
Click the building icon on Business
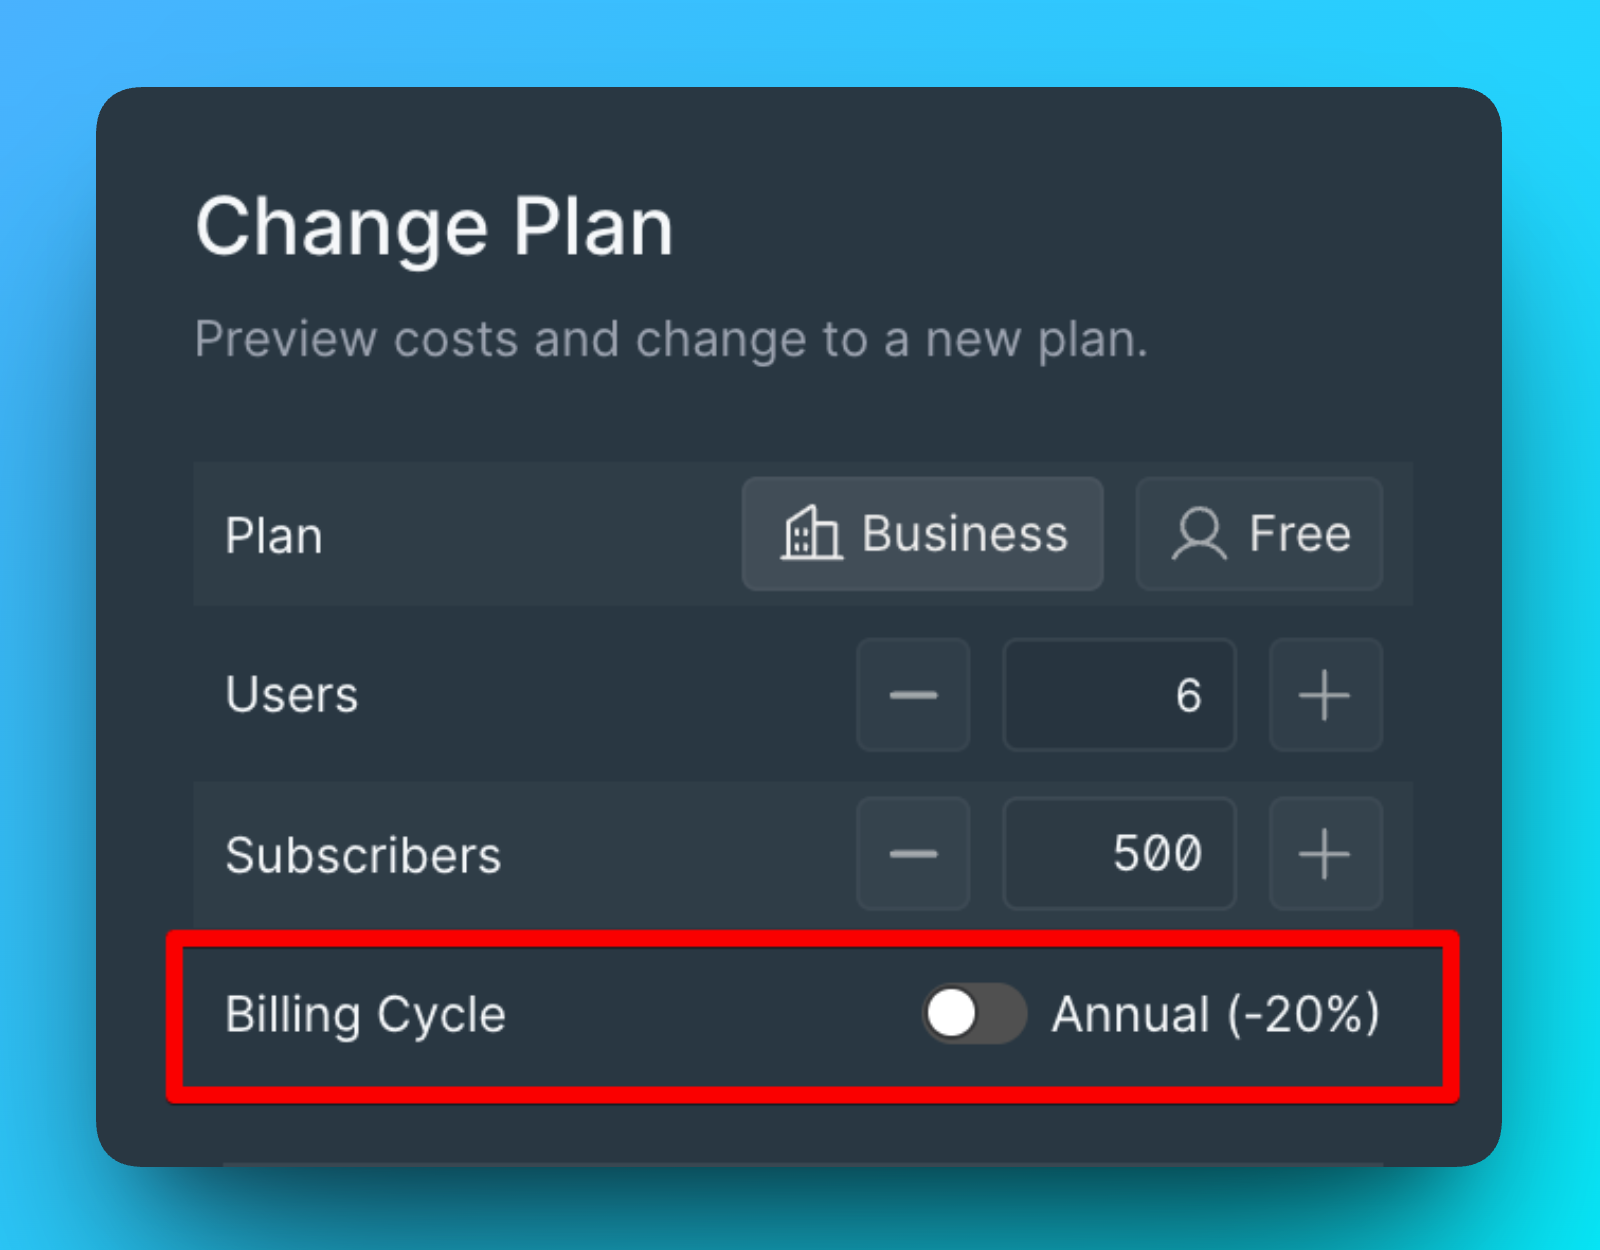810,533
